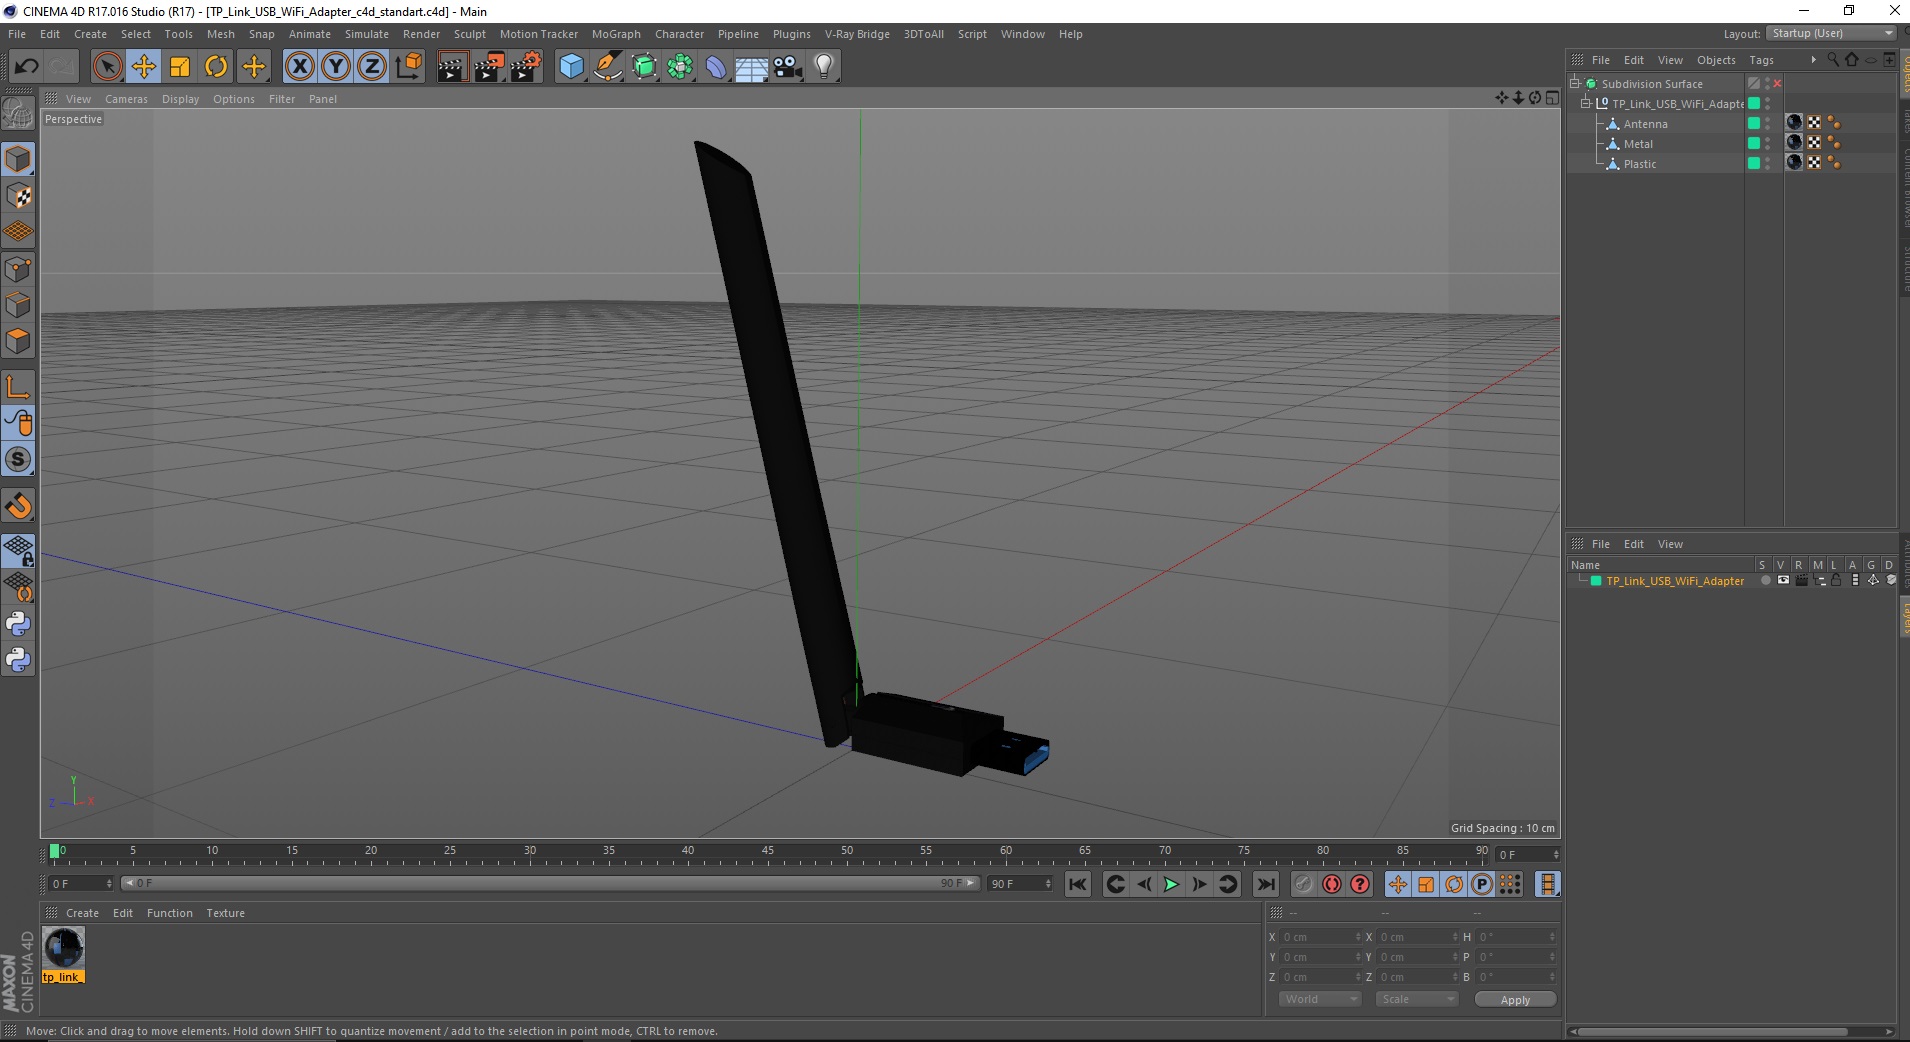Toggle Antenna visibility dots
Image resolution: width=1910 pixels, height=1042 pixels.
tap(1767, 124)
